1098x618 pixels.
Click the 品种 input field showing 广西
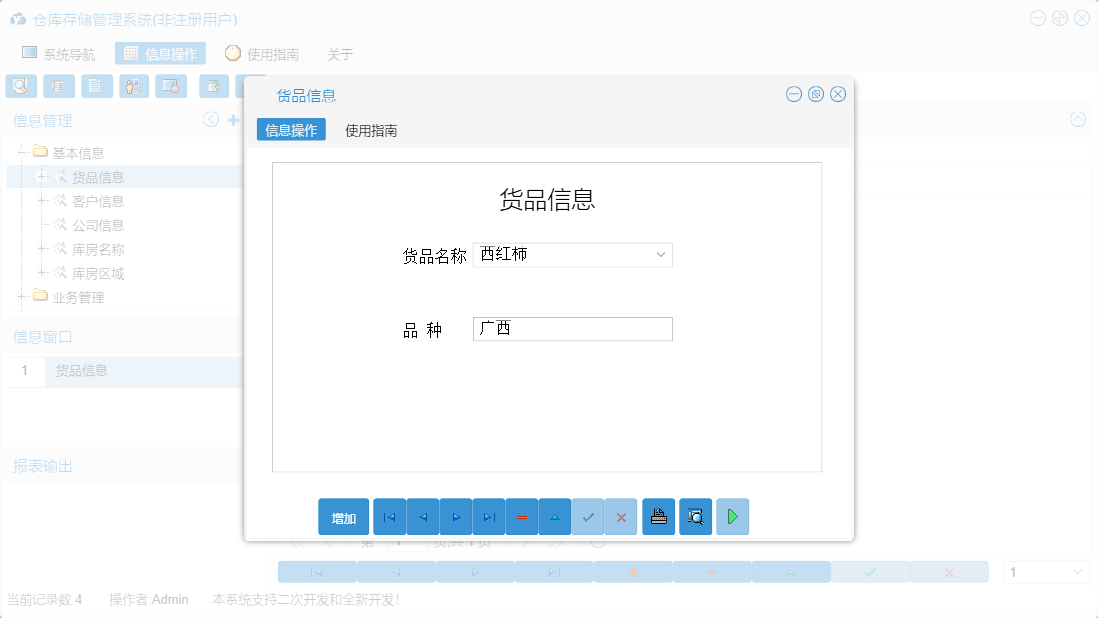(x=572, y=328)
